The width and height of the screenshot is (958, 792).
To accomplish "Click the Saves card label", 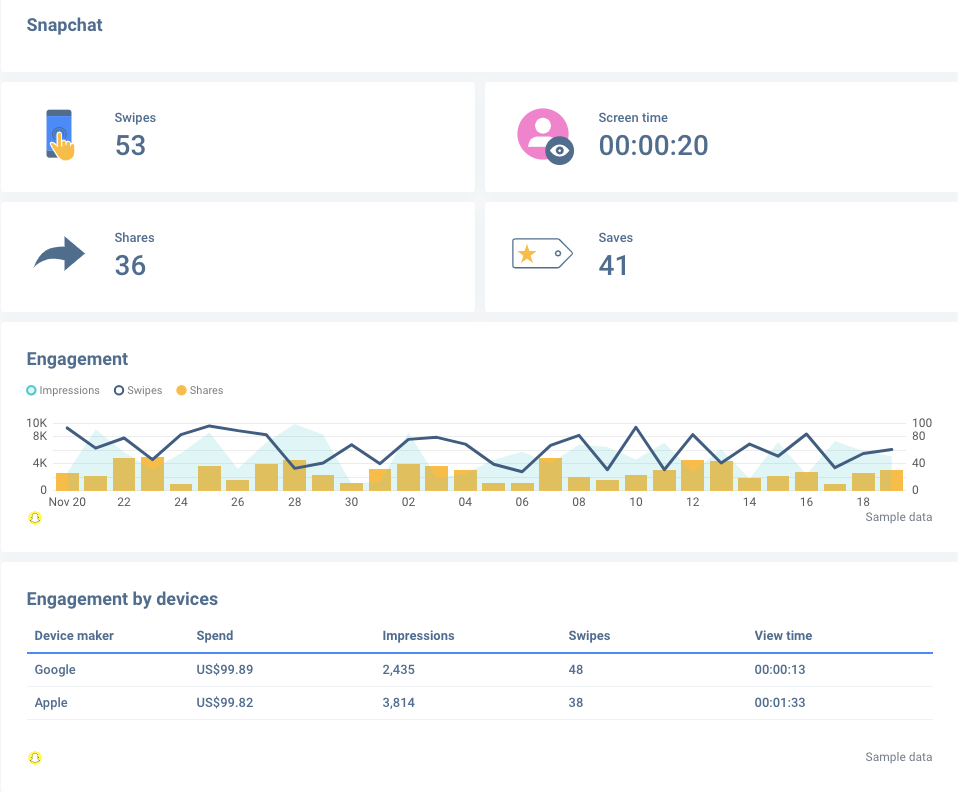I will pyautogui.click(x=615, y=238).
